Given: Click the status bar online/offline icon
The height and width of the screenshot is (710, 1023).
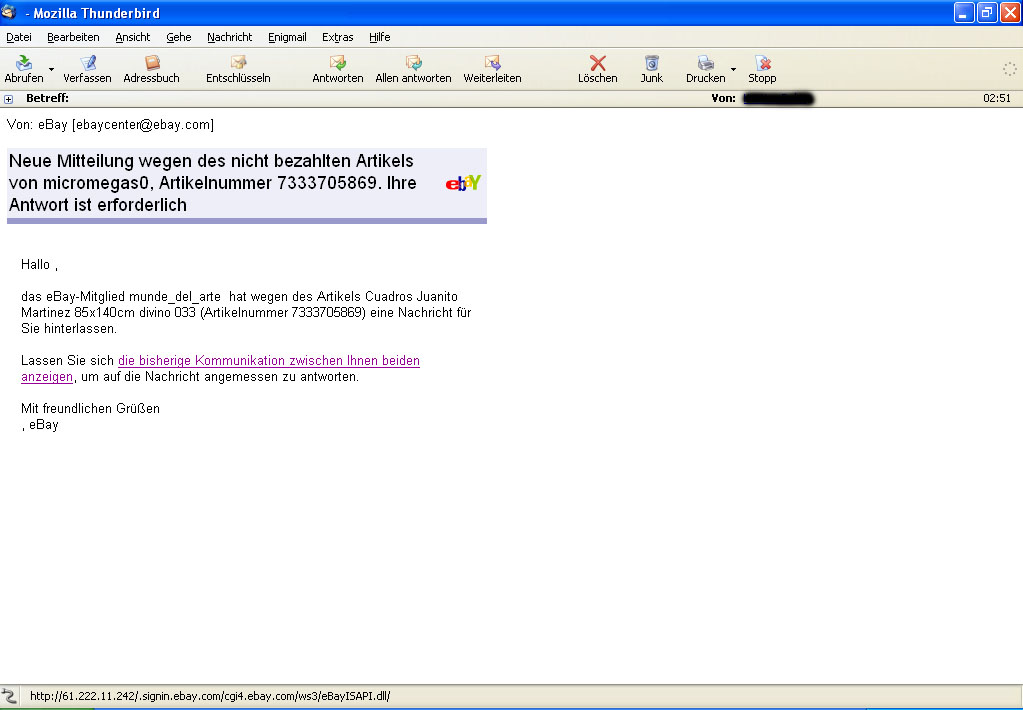Looking at the screenshot, I should tap(8, 696).
